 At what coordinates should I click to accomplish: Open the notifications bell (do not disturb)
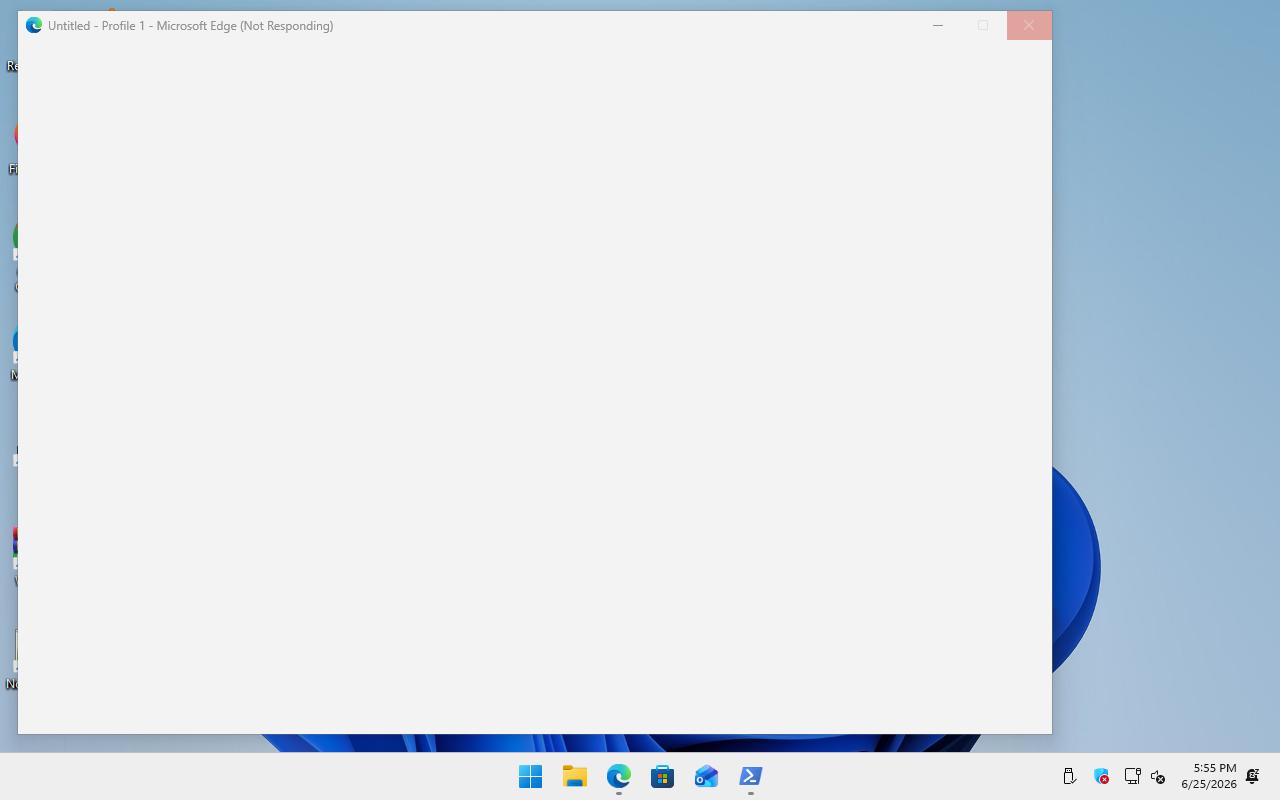click(x=1252, y=776)
